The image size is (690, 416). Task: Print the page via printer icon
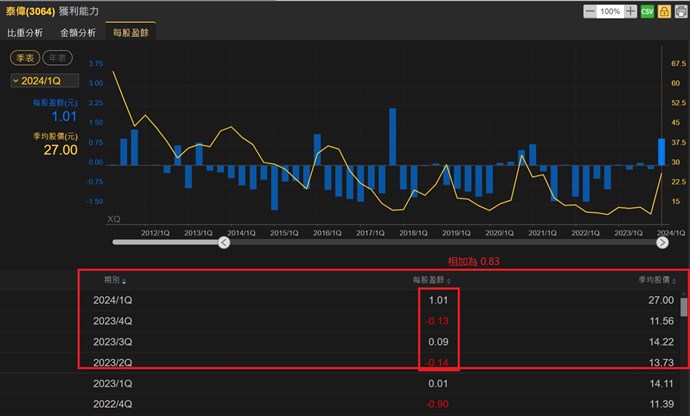point(679,11)
